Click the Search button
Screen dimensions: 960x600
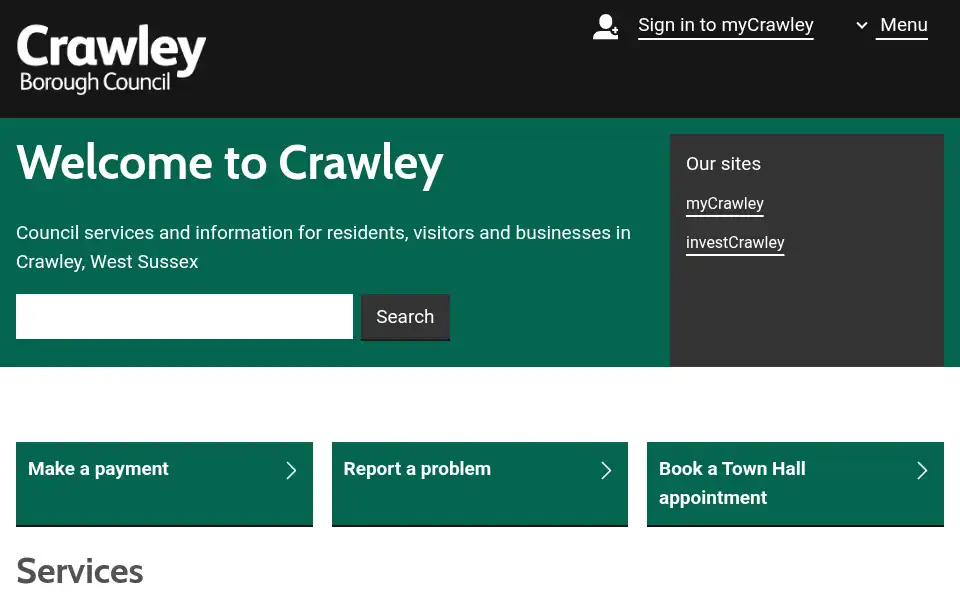tap(405, 317)
